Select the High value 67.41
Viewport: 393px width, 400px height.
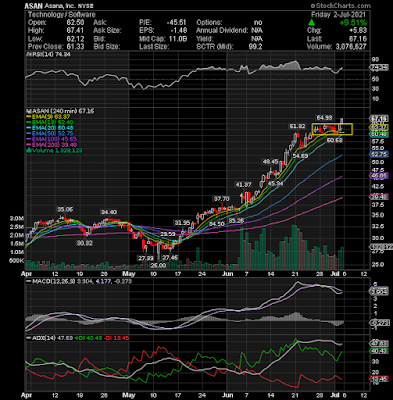[75, 30]
